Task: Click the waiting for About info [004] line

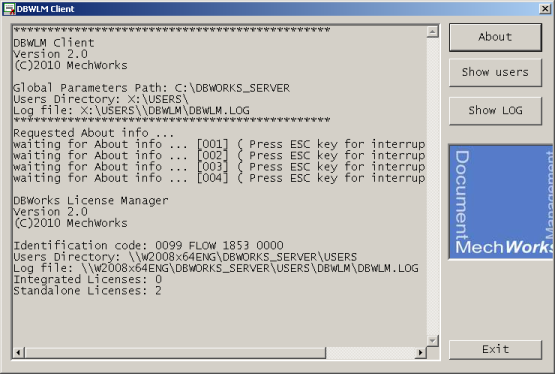Action: pyautogui.click(x=219, y=178)
